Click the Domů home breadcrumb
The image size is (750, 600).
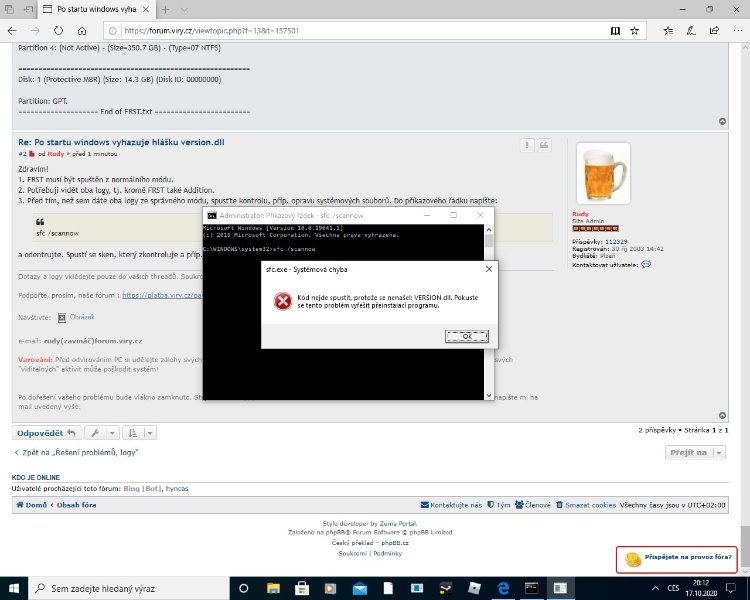32,505
